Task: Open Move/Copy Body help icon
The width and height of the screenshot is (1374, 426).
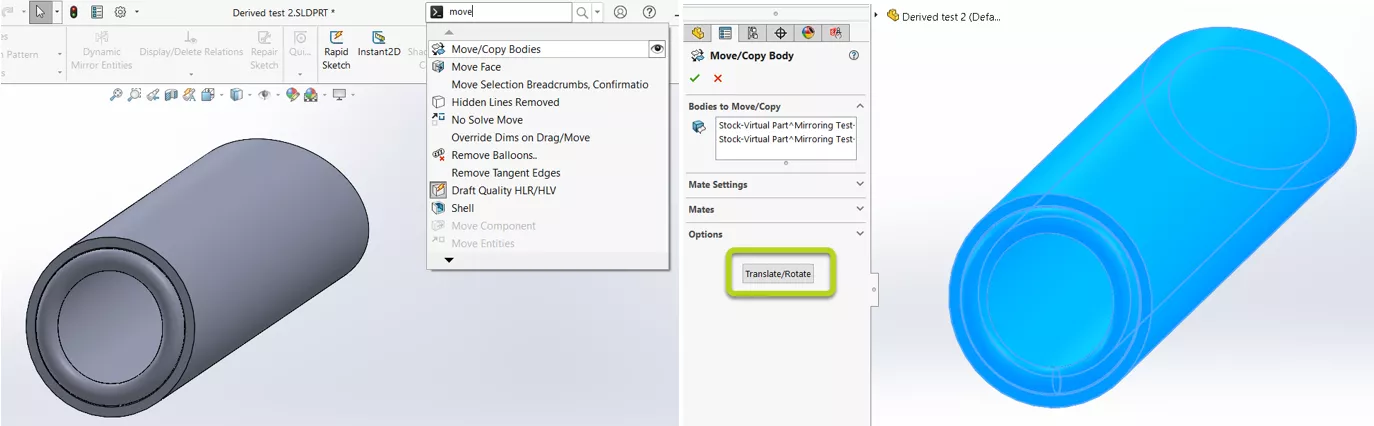Action: pos(854,56)
